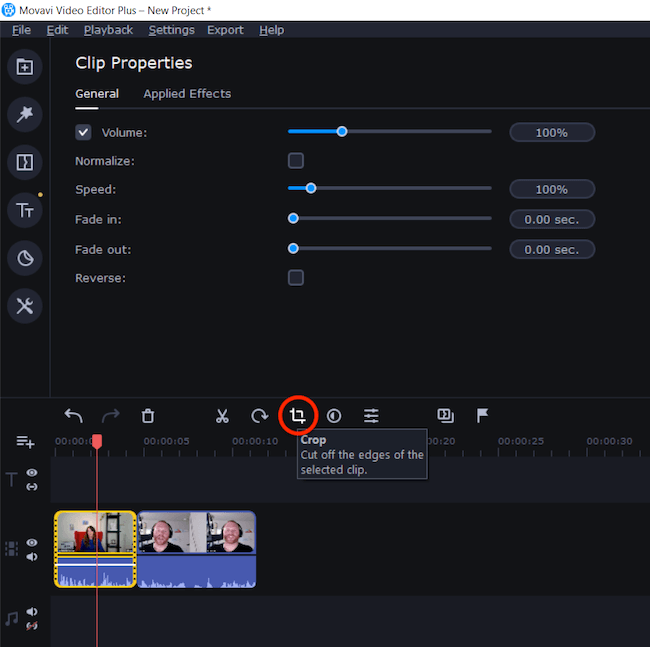This screenshot has width=650, height=647.
Task: Delete selected clip with trash icon
Action: pyautogui.click(x=148, y=416)
